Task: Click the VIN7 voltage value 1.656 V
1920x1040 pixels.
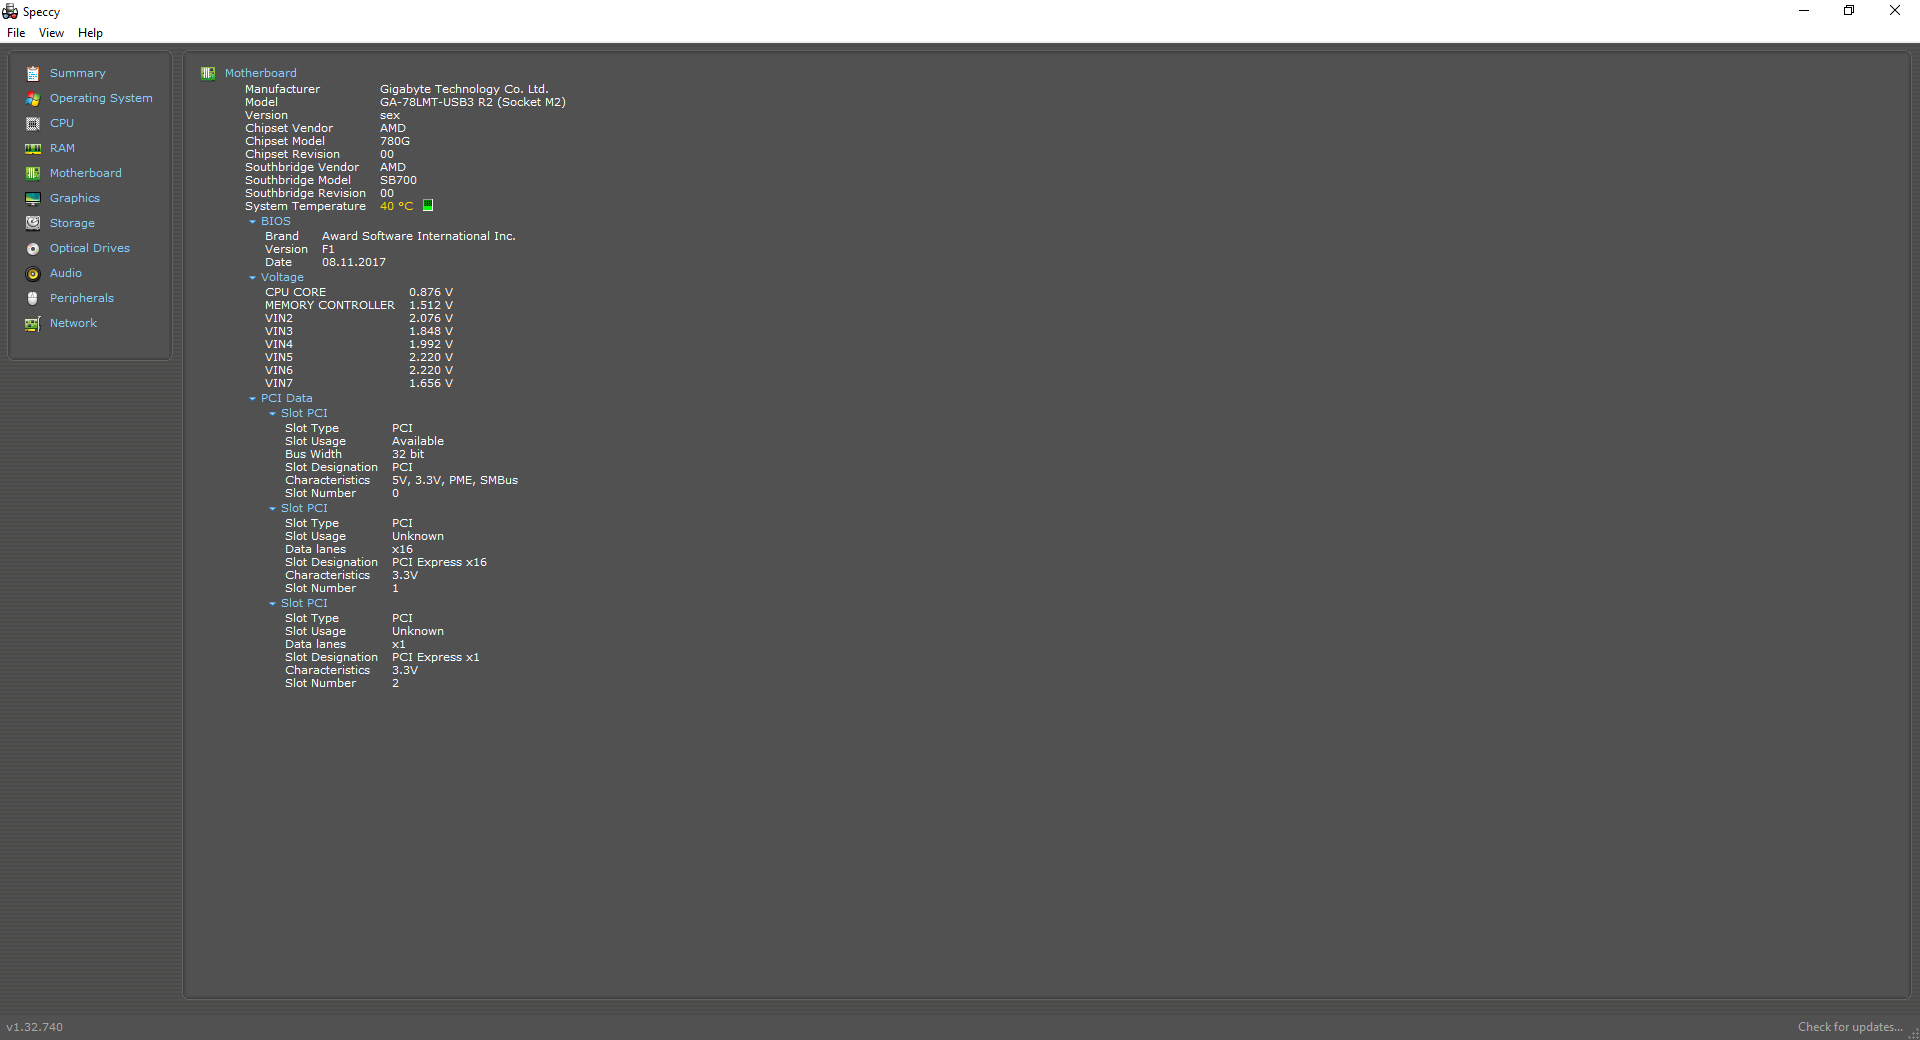Action: [431, 383]
